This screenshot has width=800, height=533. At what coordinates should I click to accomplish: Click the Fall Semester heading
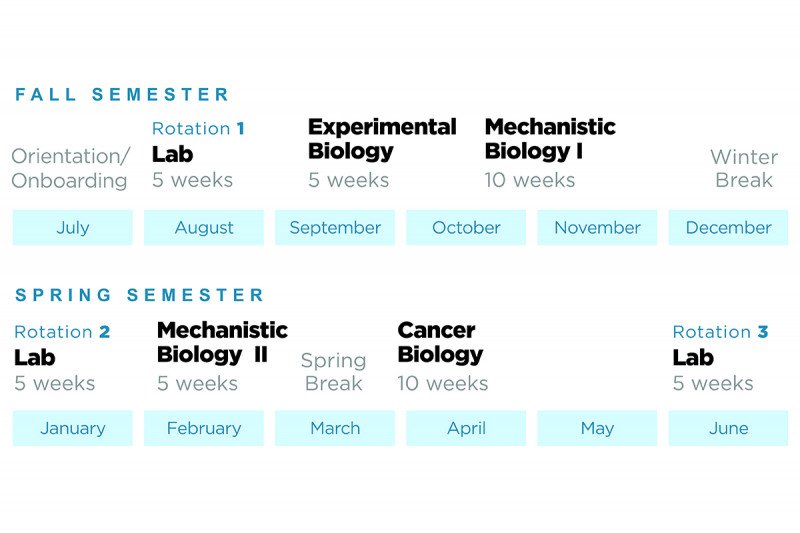point(122,95)
